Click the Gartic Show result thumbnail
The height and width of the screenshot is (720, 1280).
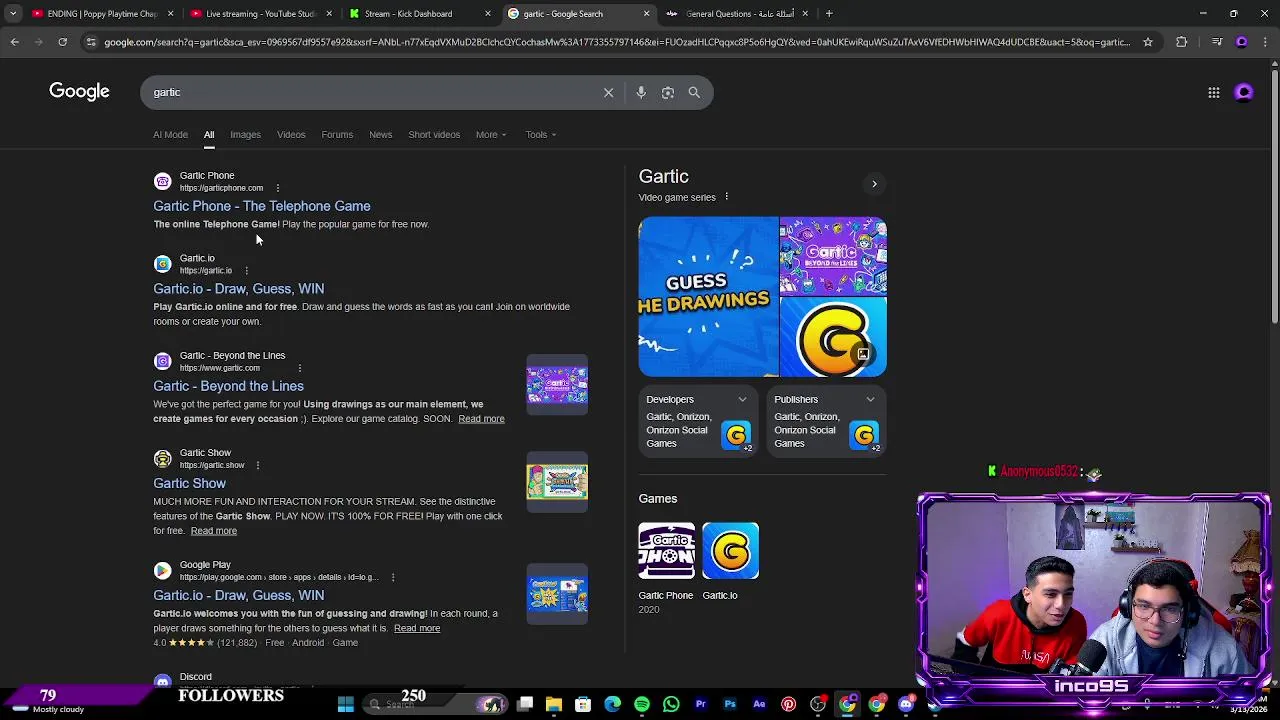click(557, 482)
